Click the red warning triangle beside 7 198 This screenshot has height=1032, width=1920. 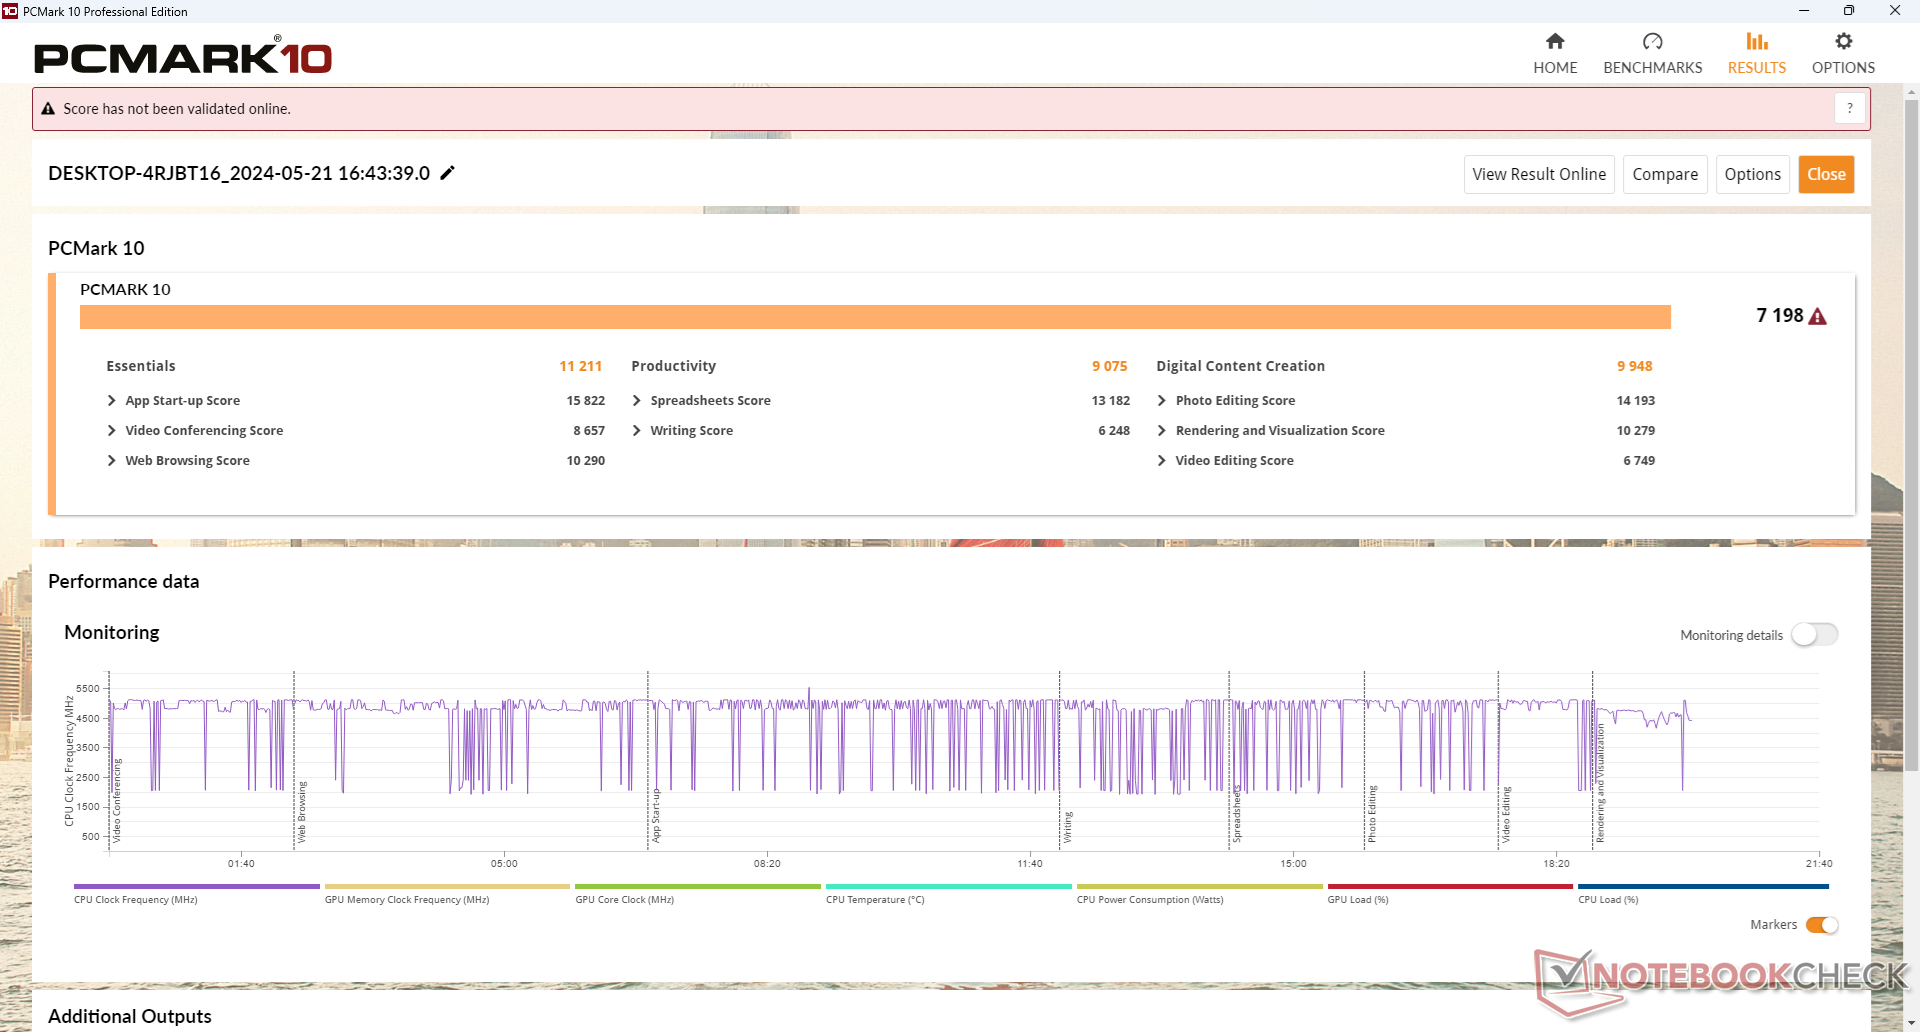1818,317
